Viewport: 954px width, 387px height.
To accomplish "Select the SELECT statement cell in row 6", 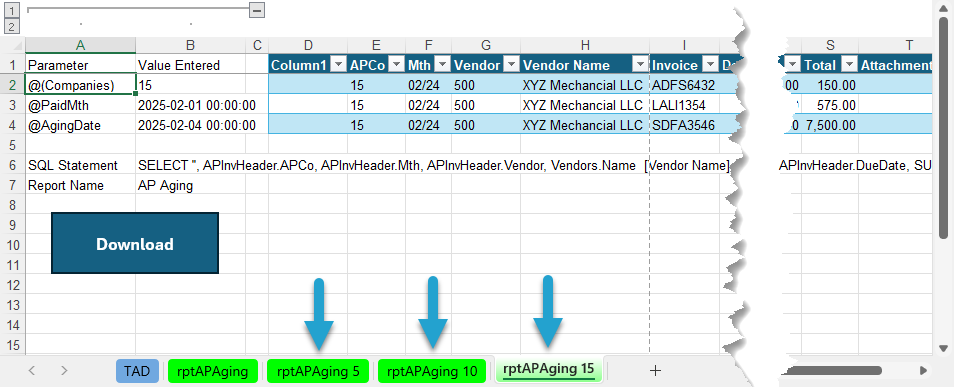I will coord(190,166).
